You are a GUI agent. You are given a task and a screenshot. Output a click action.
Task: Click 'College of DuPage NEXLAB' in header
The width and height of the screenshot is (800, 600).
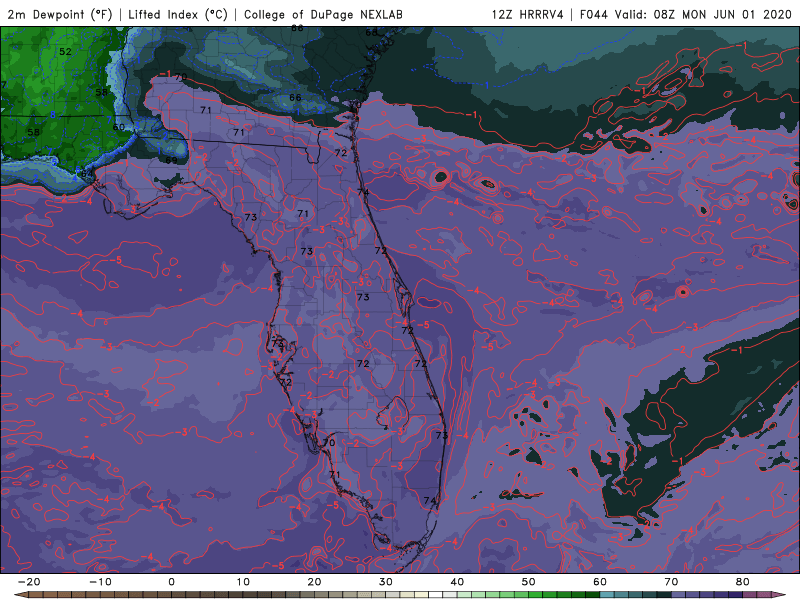(323, 15)
